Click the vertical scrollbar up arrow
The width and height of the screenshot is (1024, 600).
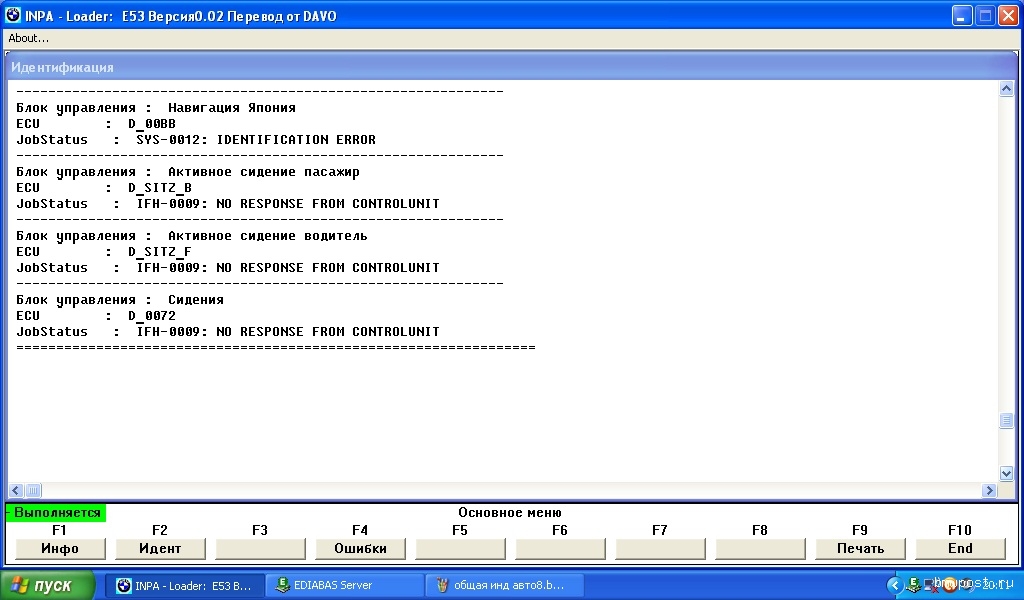tap(1007, 89)
